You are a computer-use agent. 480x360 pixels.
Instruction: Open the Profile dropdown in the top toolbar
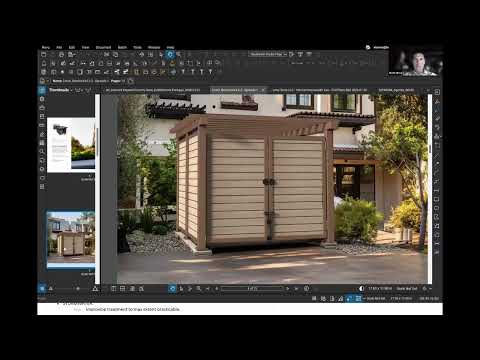tap(268, 54)
